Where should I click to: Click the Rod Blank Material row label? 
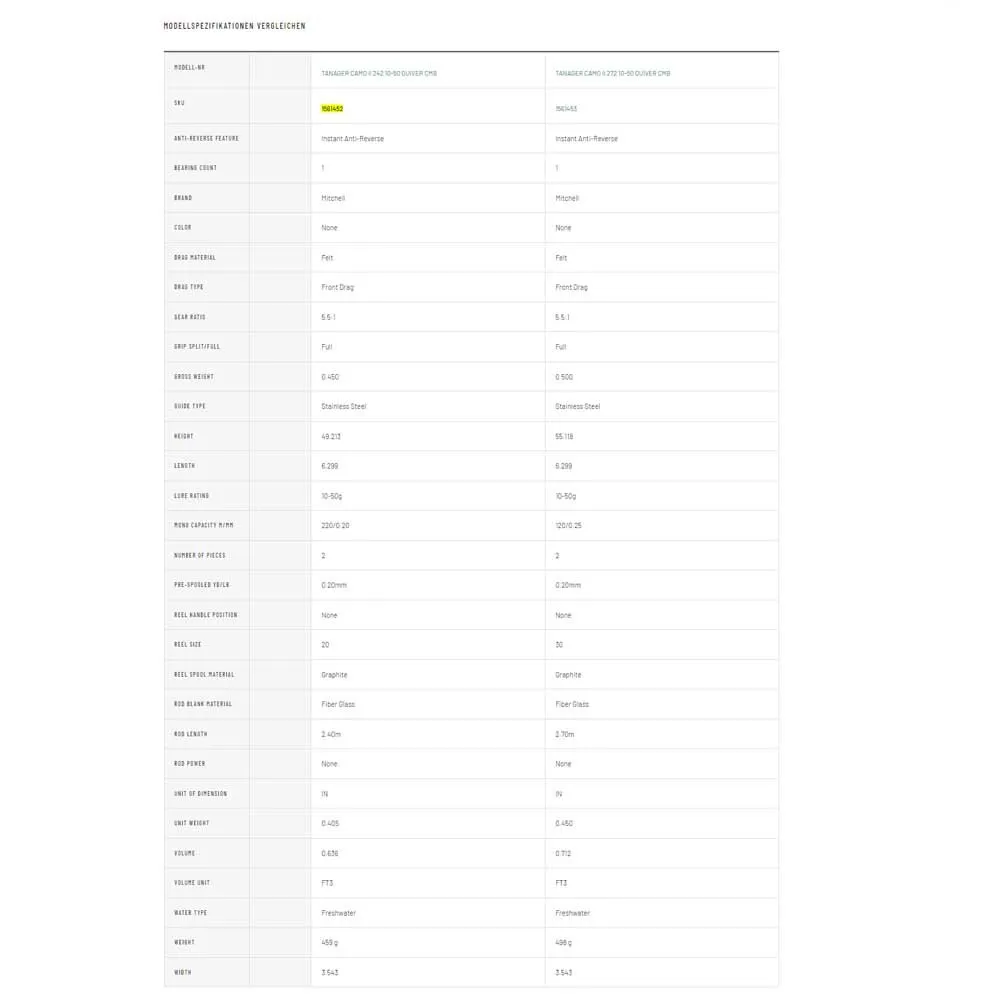203,704
